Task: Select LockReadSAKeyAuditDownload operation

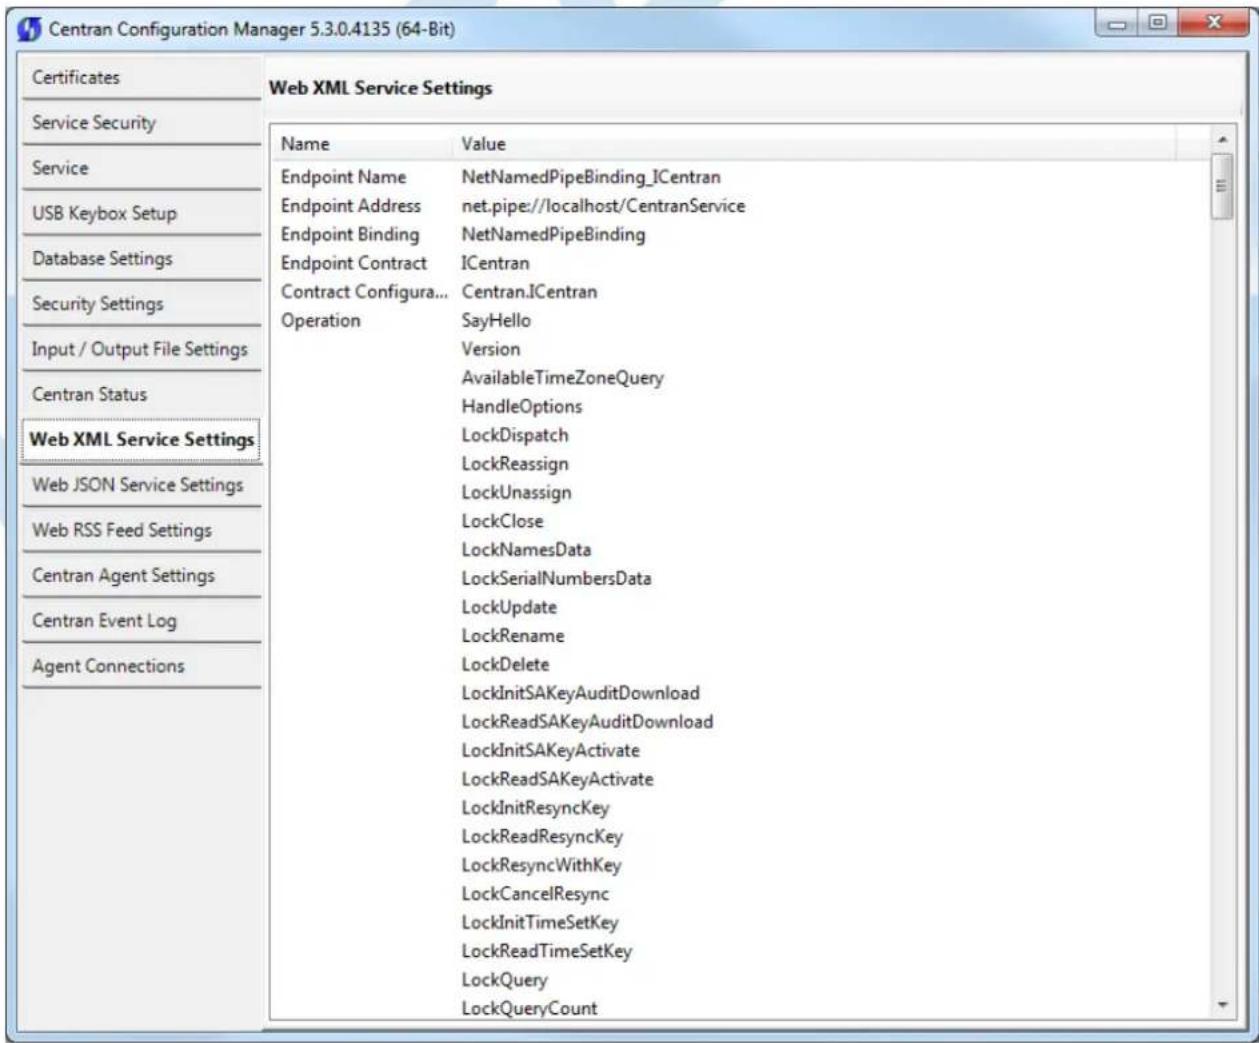Action: click(x=587, y=722)
